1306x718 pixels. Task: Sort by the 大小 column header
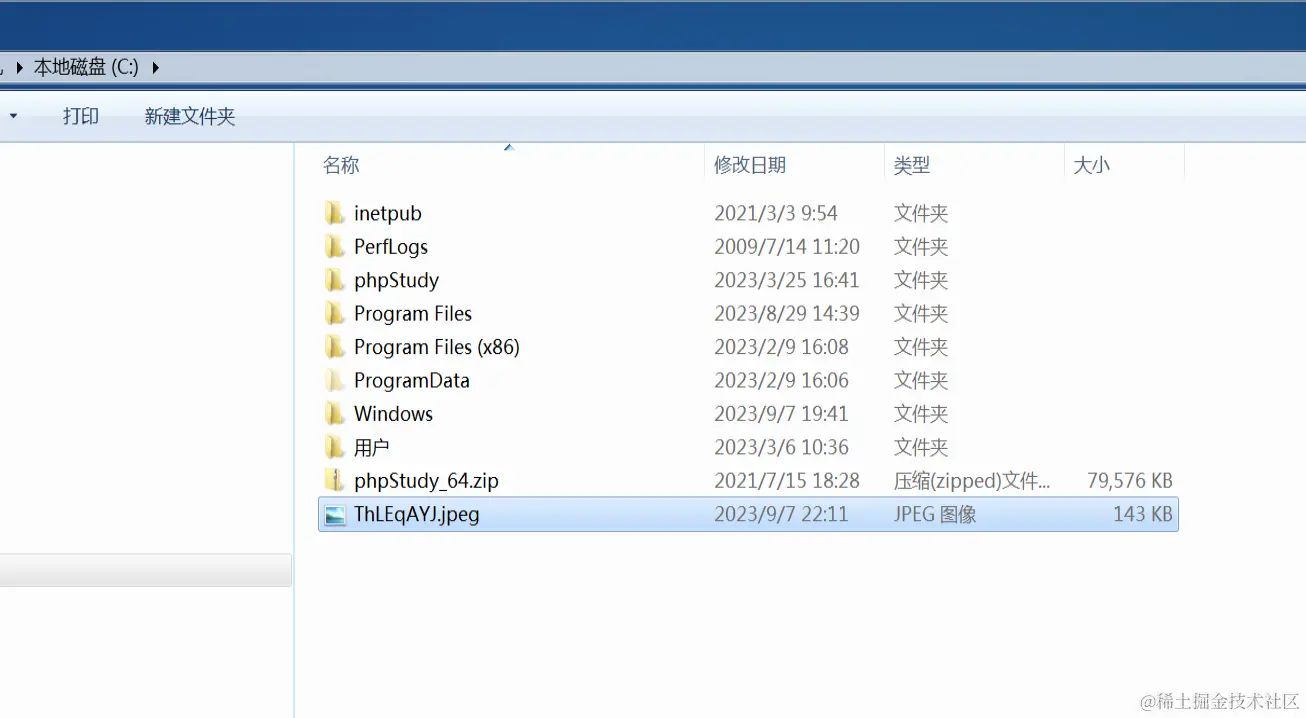1091,165
